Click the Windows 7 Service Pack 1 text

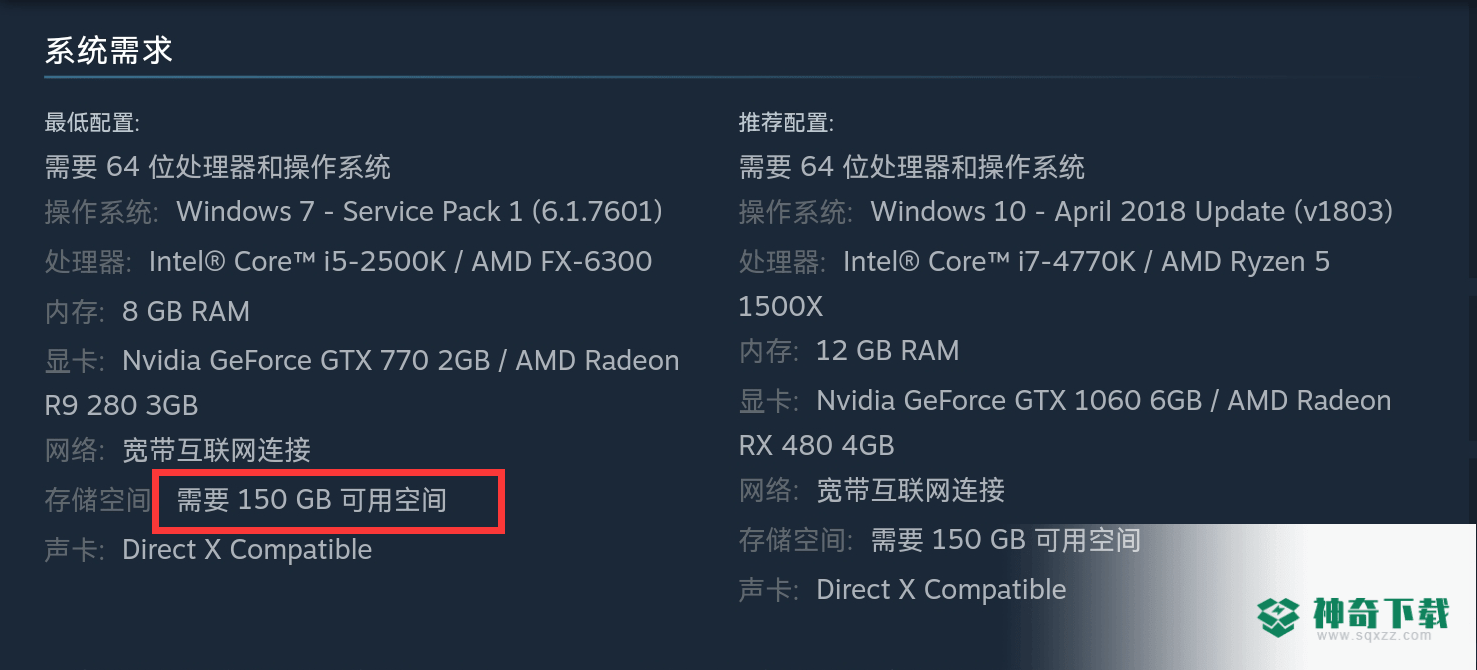420,212
